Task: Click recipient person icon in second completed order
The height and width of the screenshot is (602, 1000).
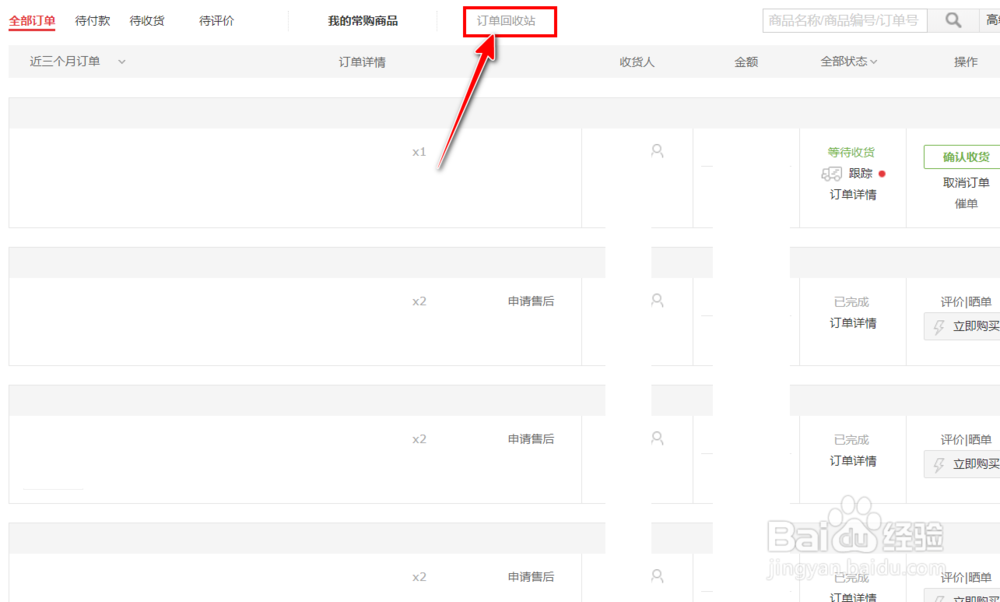Action: (657, 438)
